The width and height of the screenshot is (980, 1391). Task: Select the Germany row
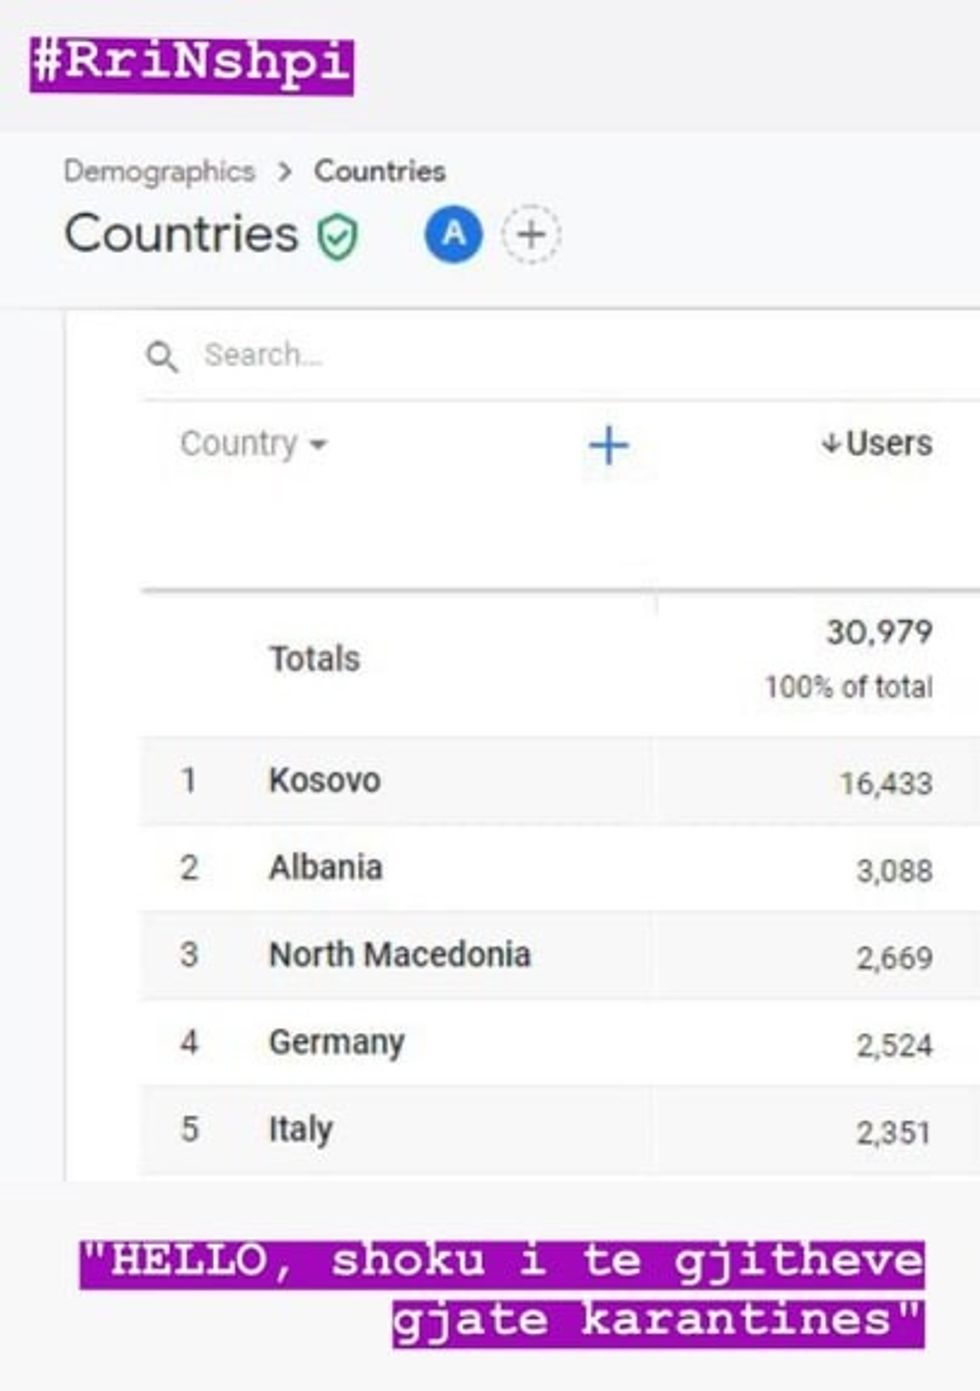point(336,1042)
